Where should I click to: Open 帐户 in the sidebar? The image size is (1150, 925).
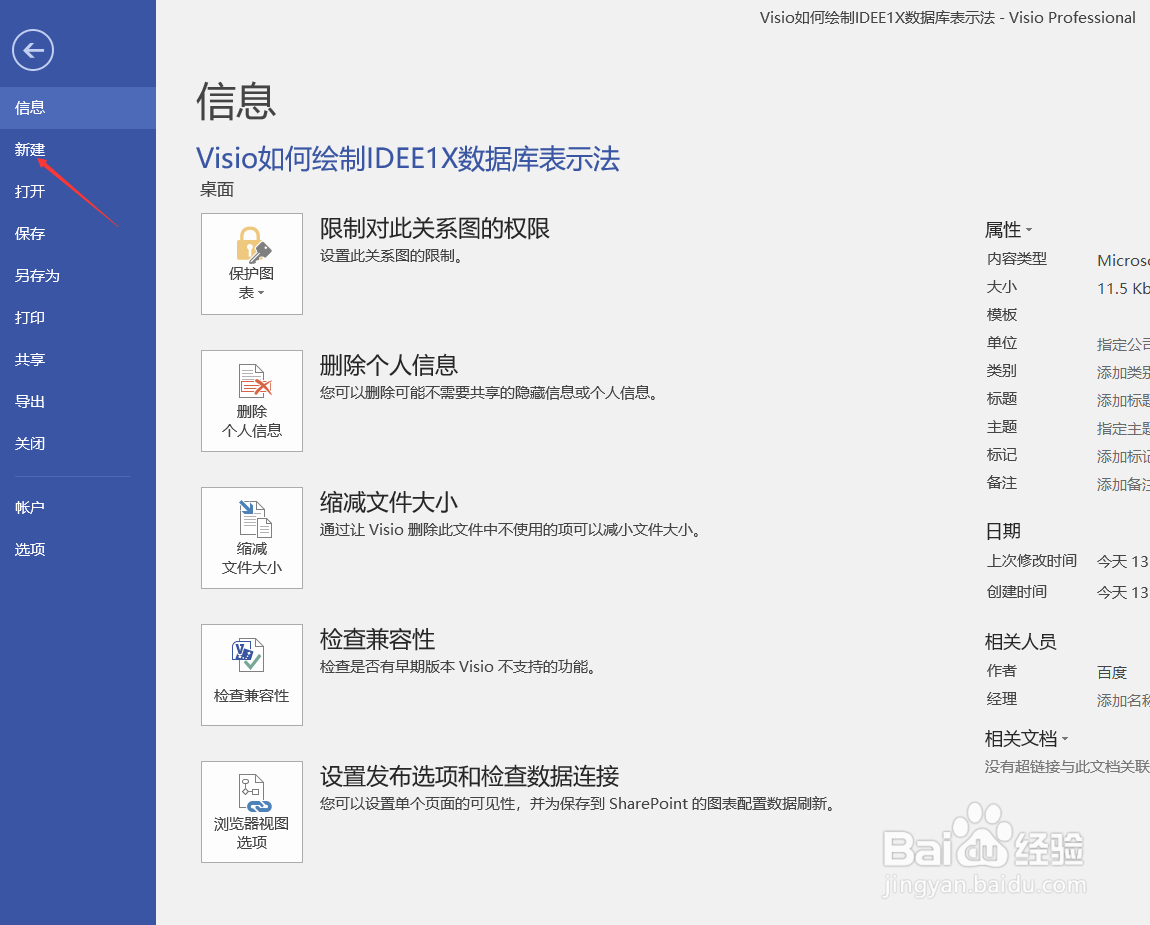point(78,508)
